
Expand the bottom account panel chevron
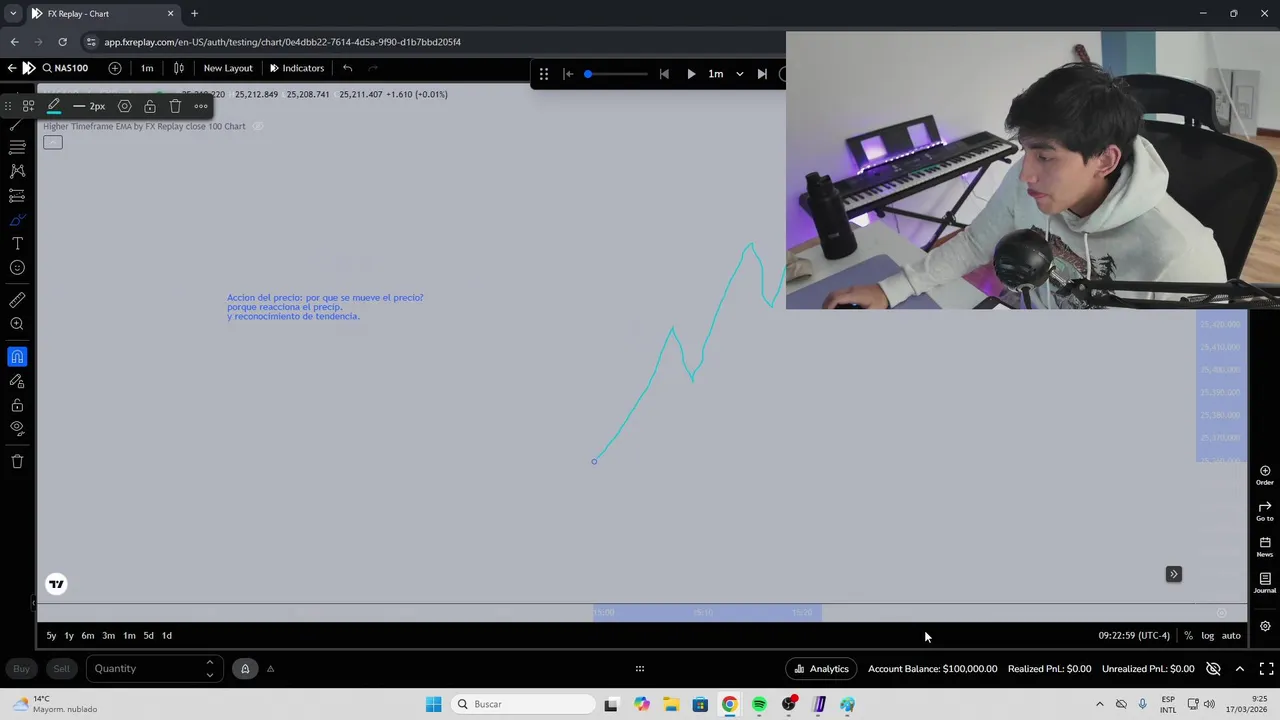pos(1240,668)
